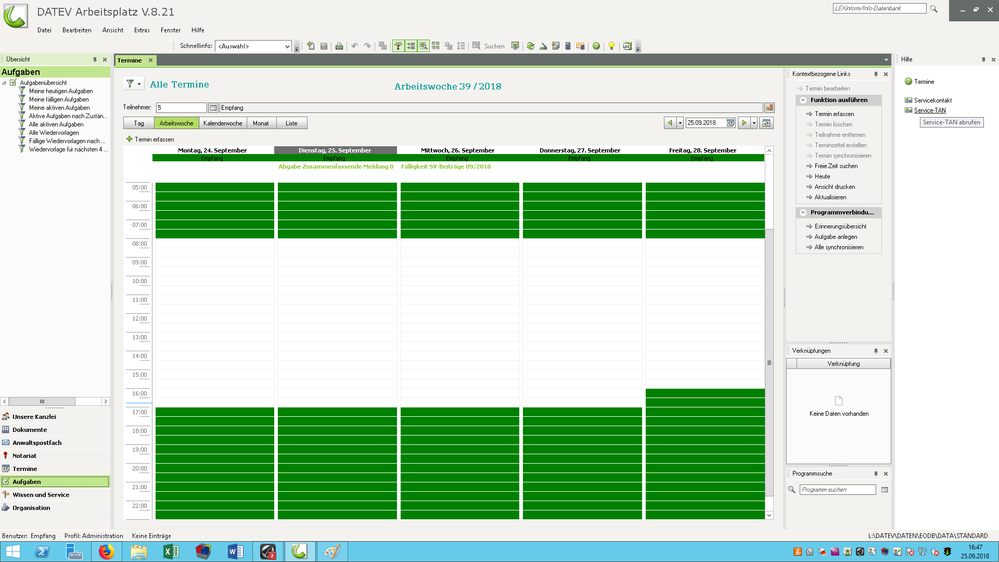This screenshot has width=999, height=562.
Task: Collapse the Funktion ausführen section
Action: [803, 100]
